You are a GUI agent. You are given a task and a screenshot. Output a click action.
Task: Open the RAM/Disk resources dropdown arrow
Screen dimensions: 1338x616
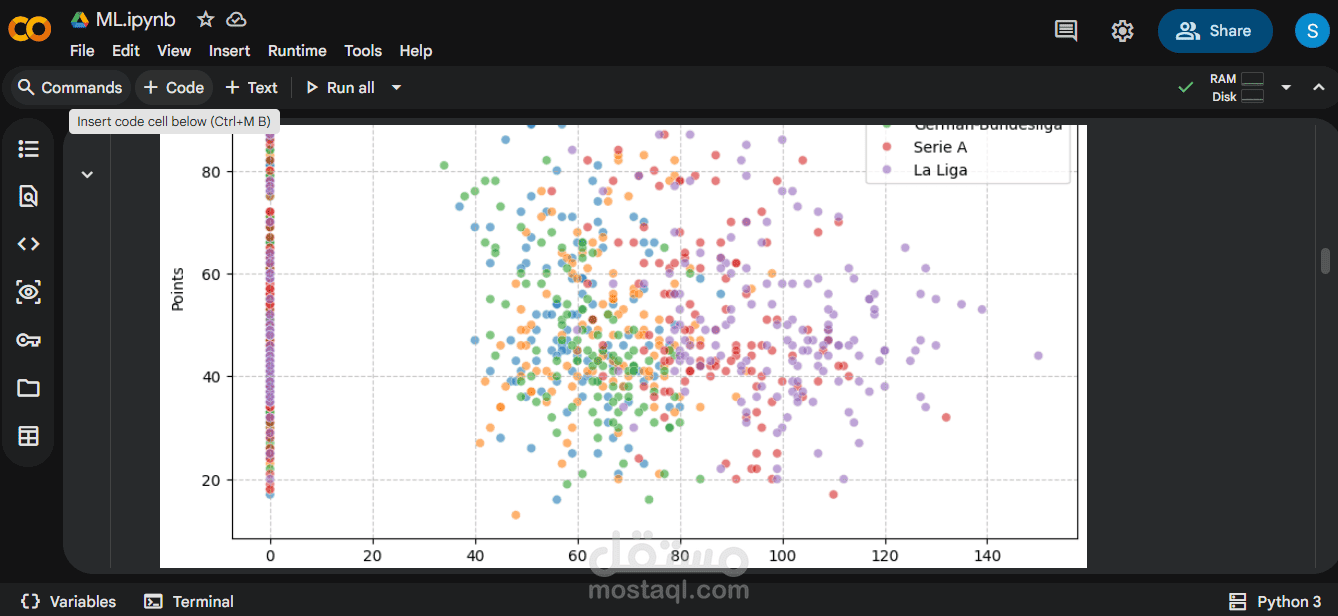pyautogui.click(x=1287, y=88)
